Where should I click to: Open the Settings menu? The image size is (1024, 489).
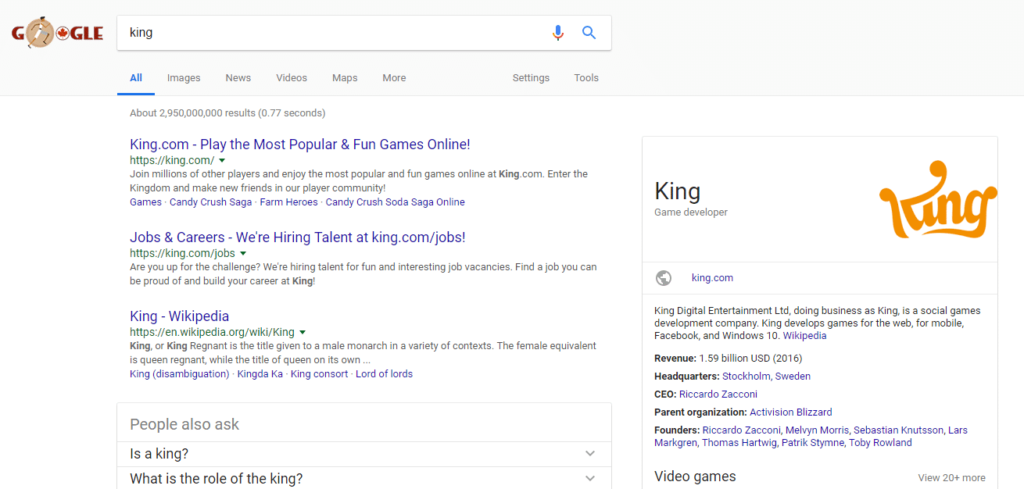(x=531, y=78)
